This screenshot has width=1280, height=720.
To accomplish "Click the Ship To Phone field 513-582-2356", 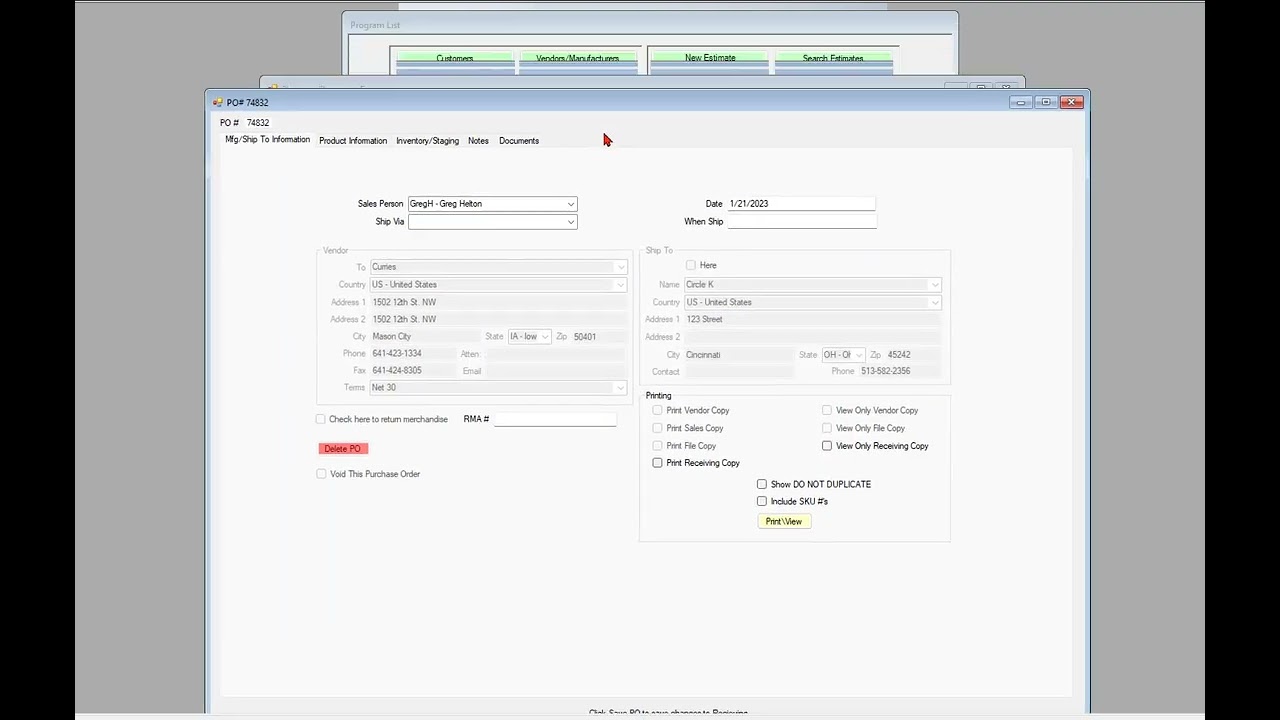I will [898, 372].
